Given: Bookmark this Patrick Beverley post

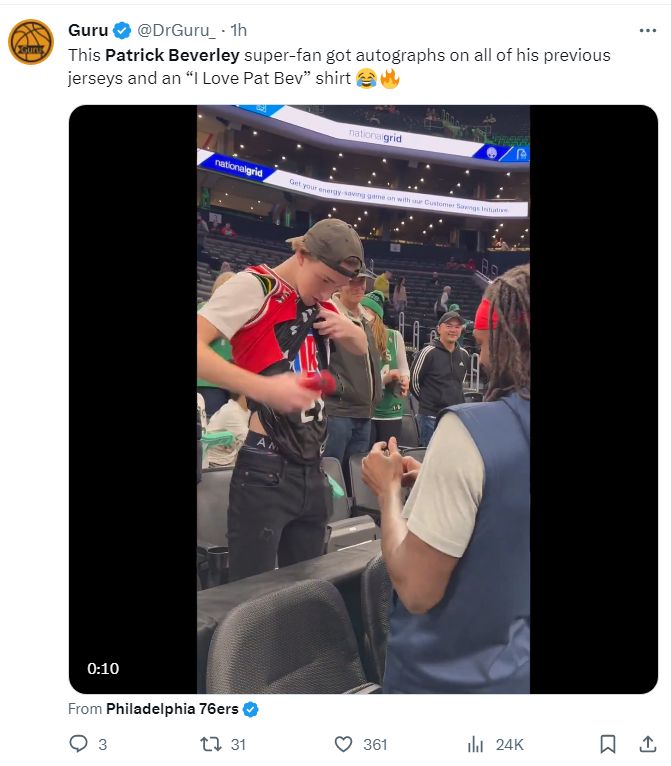Looking at the screenshot, I should click(607, 744).
